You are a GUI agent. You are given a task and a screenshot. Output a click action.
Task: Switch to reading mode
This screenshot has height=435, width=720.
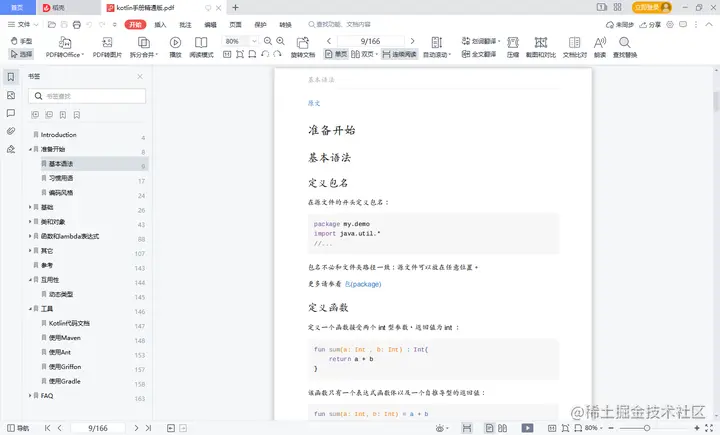click(x=201, y=47)
